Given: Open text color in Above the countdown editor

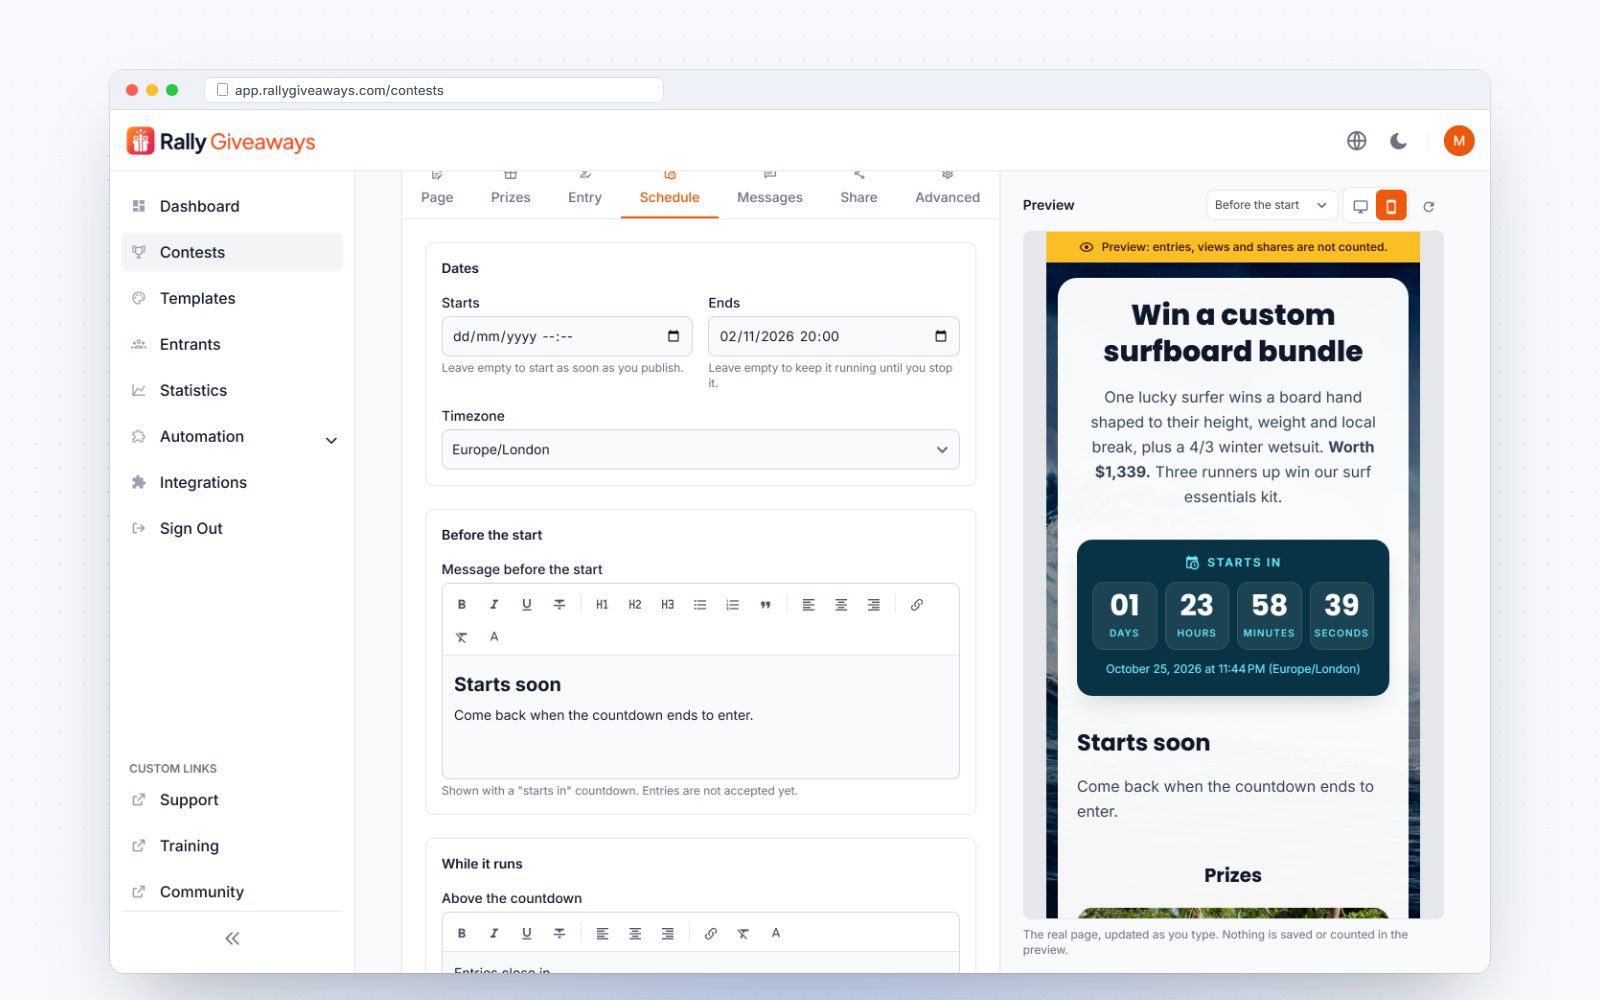Looking at the screenshot, I should pos(776,933).
